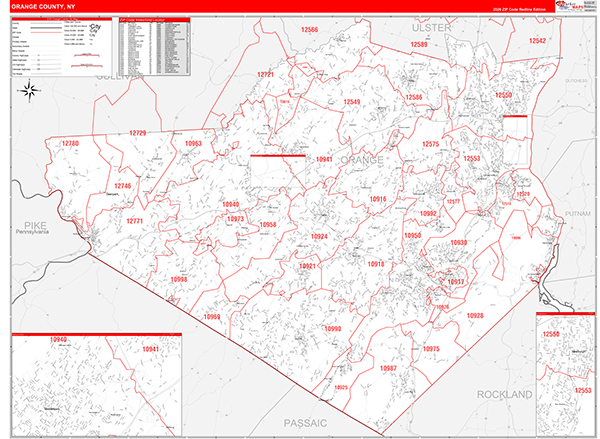600x439 pixels.
Task: Click ZIP code 12575
Action: [430, 144]
